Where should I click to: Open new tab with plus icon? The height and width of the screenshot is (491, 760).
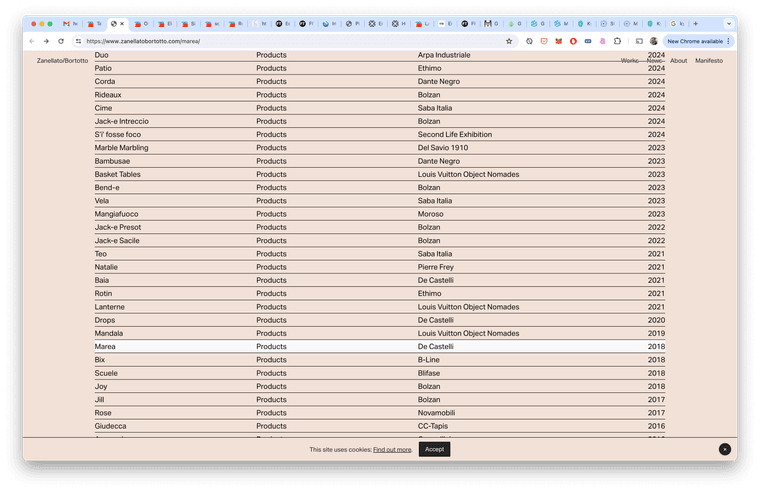click(x=696, y=23)
